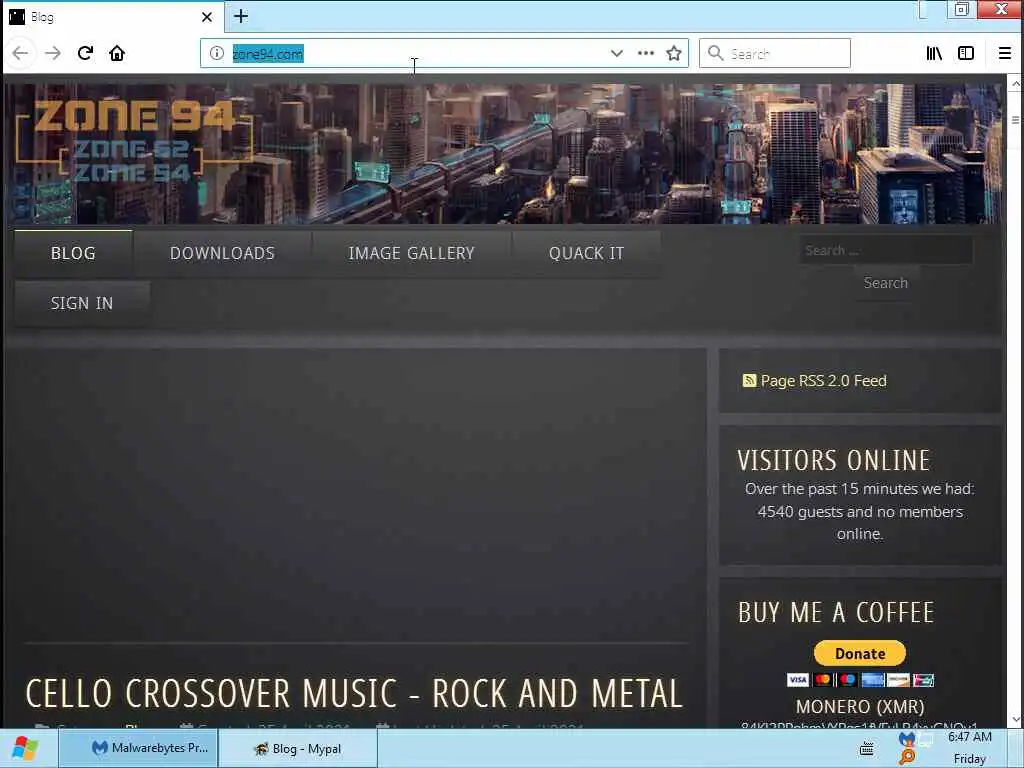Go back with the browser back arrow

[20, 54]
